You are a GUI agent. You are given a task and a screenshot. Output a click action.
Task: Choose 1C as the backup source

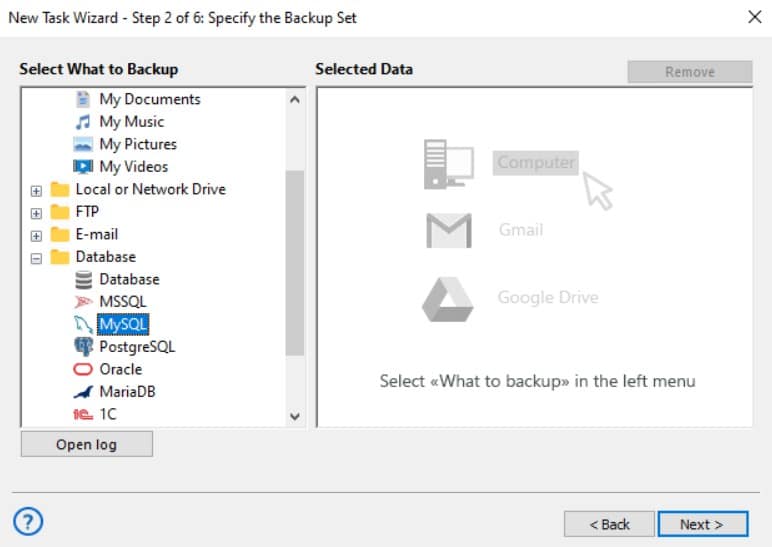point(108,415)
